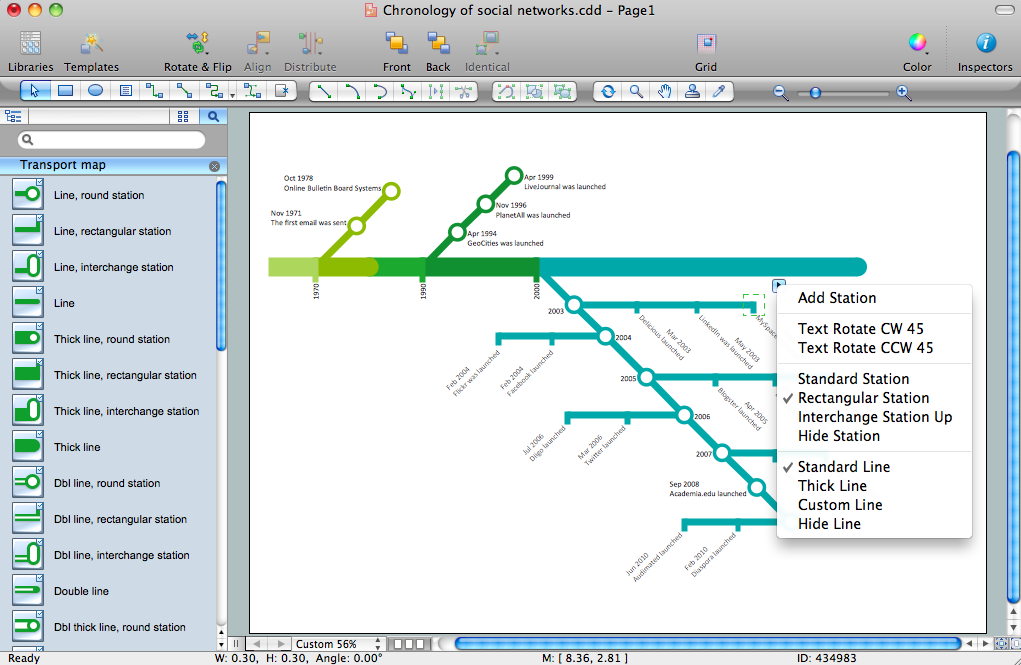Screen dimensions: 1021x665
Task: Open the connector tool options arrow
Action: click(x=232, y=96)
